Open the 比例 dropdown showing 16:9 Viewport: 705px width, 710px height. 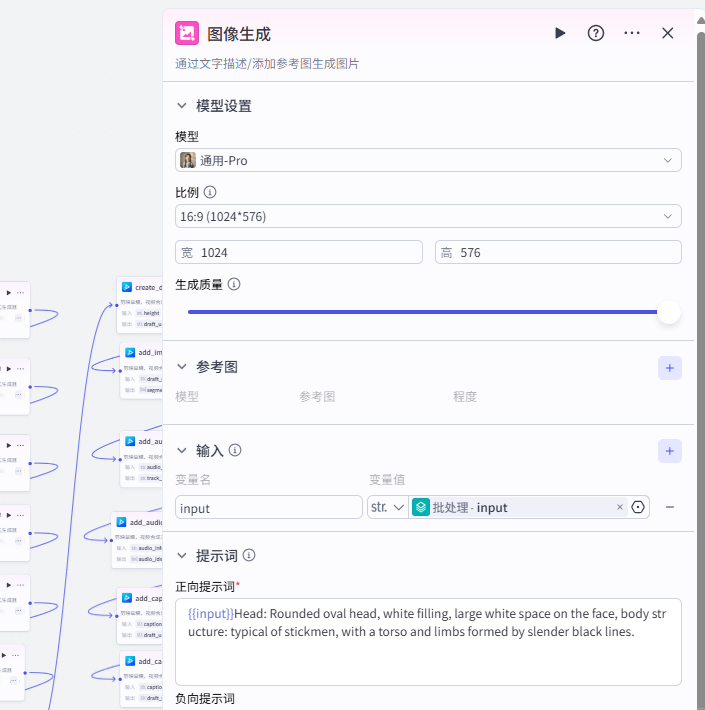tap(428, 216)
